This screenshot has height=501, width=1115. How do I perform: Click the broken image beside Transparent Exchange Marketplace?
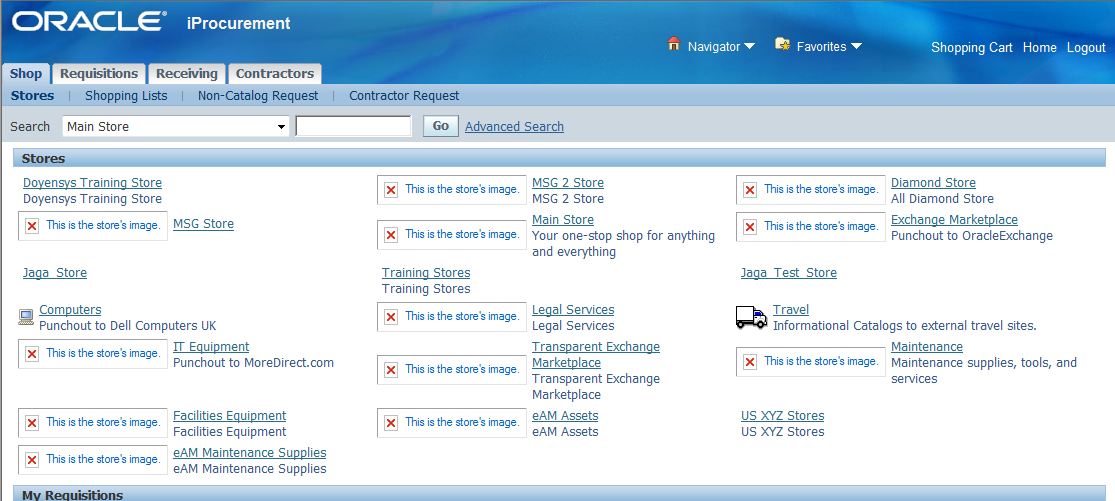point(452,370)
